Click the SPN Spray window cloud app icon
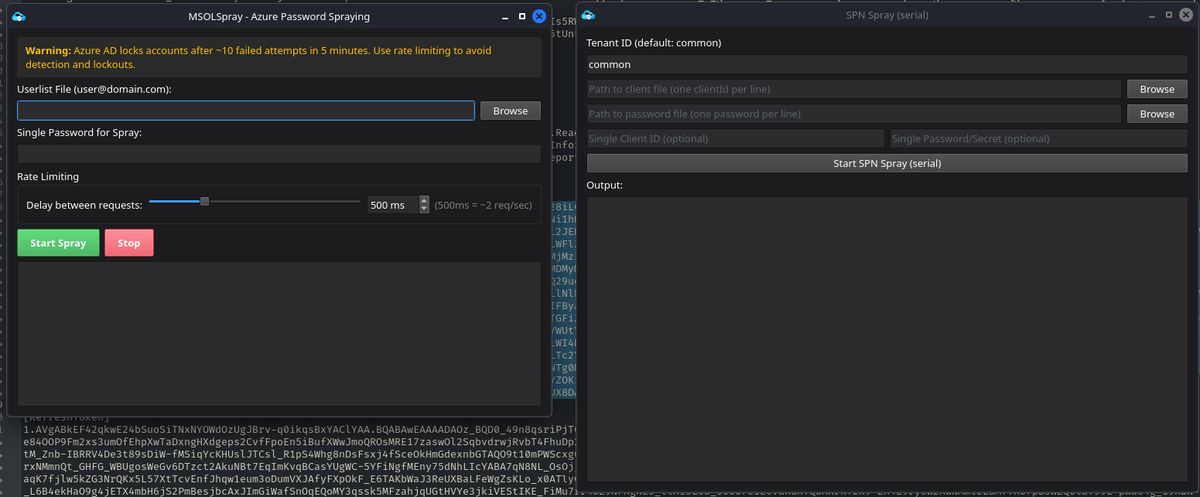This screenshot has width=1200, height=497. click(x=588, y=17)
